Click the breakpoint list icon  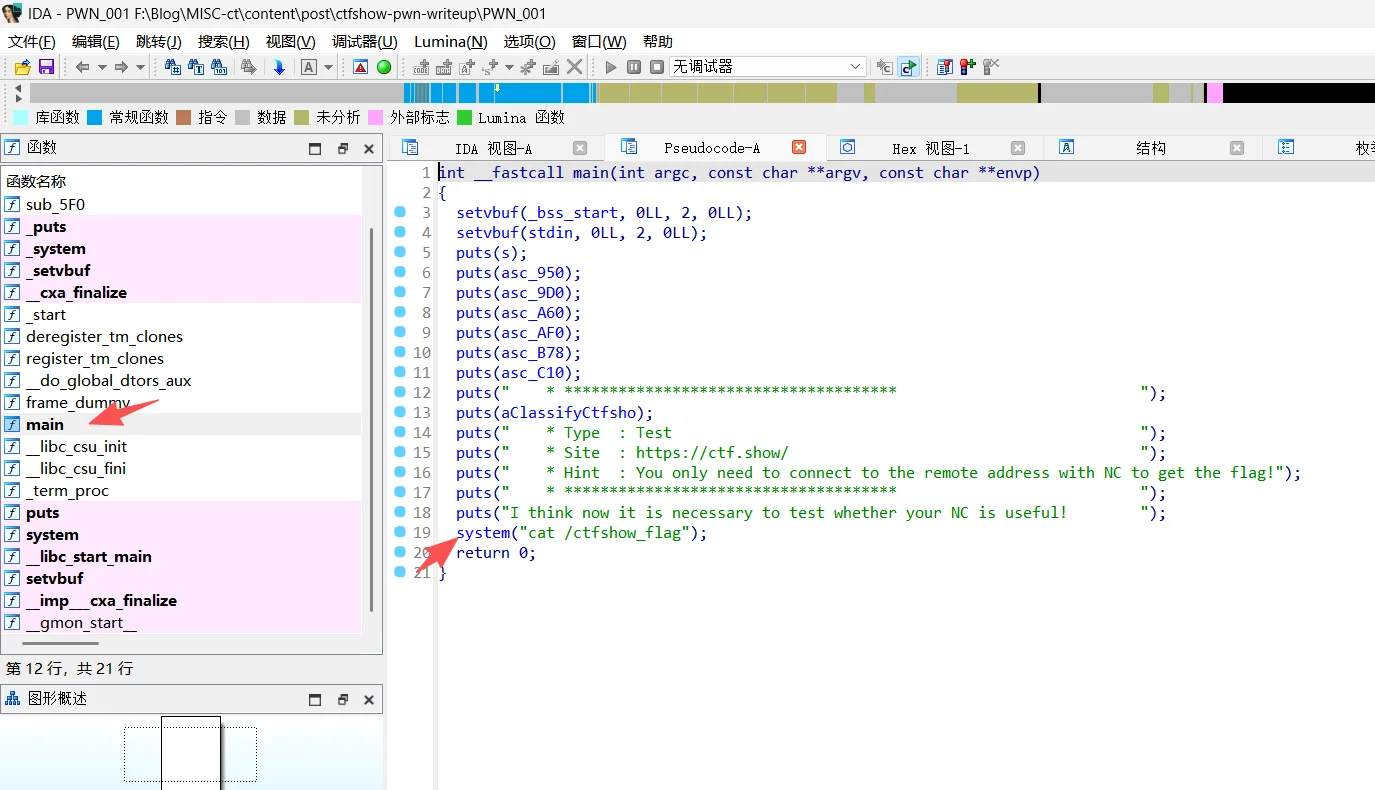click(945, 67)
